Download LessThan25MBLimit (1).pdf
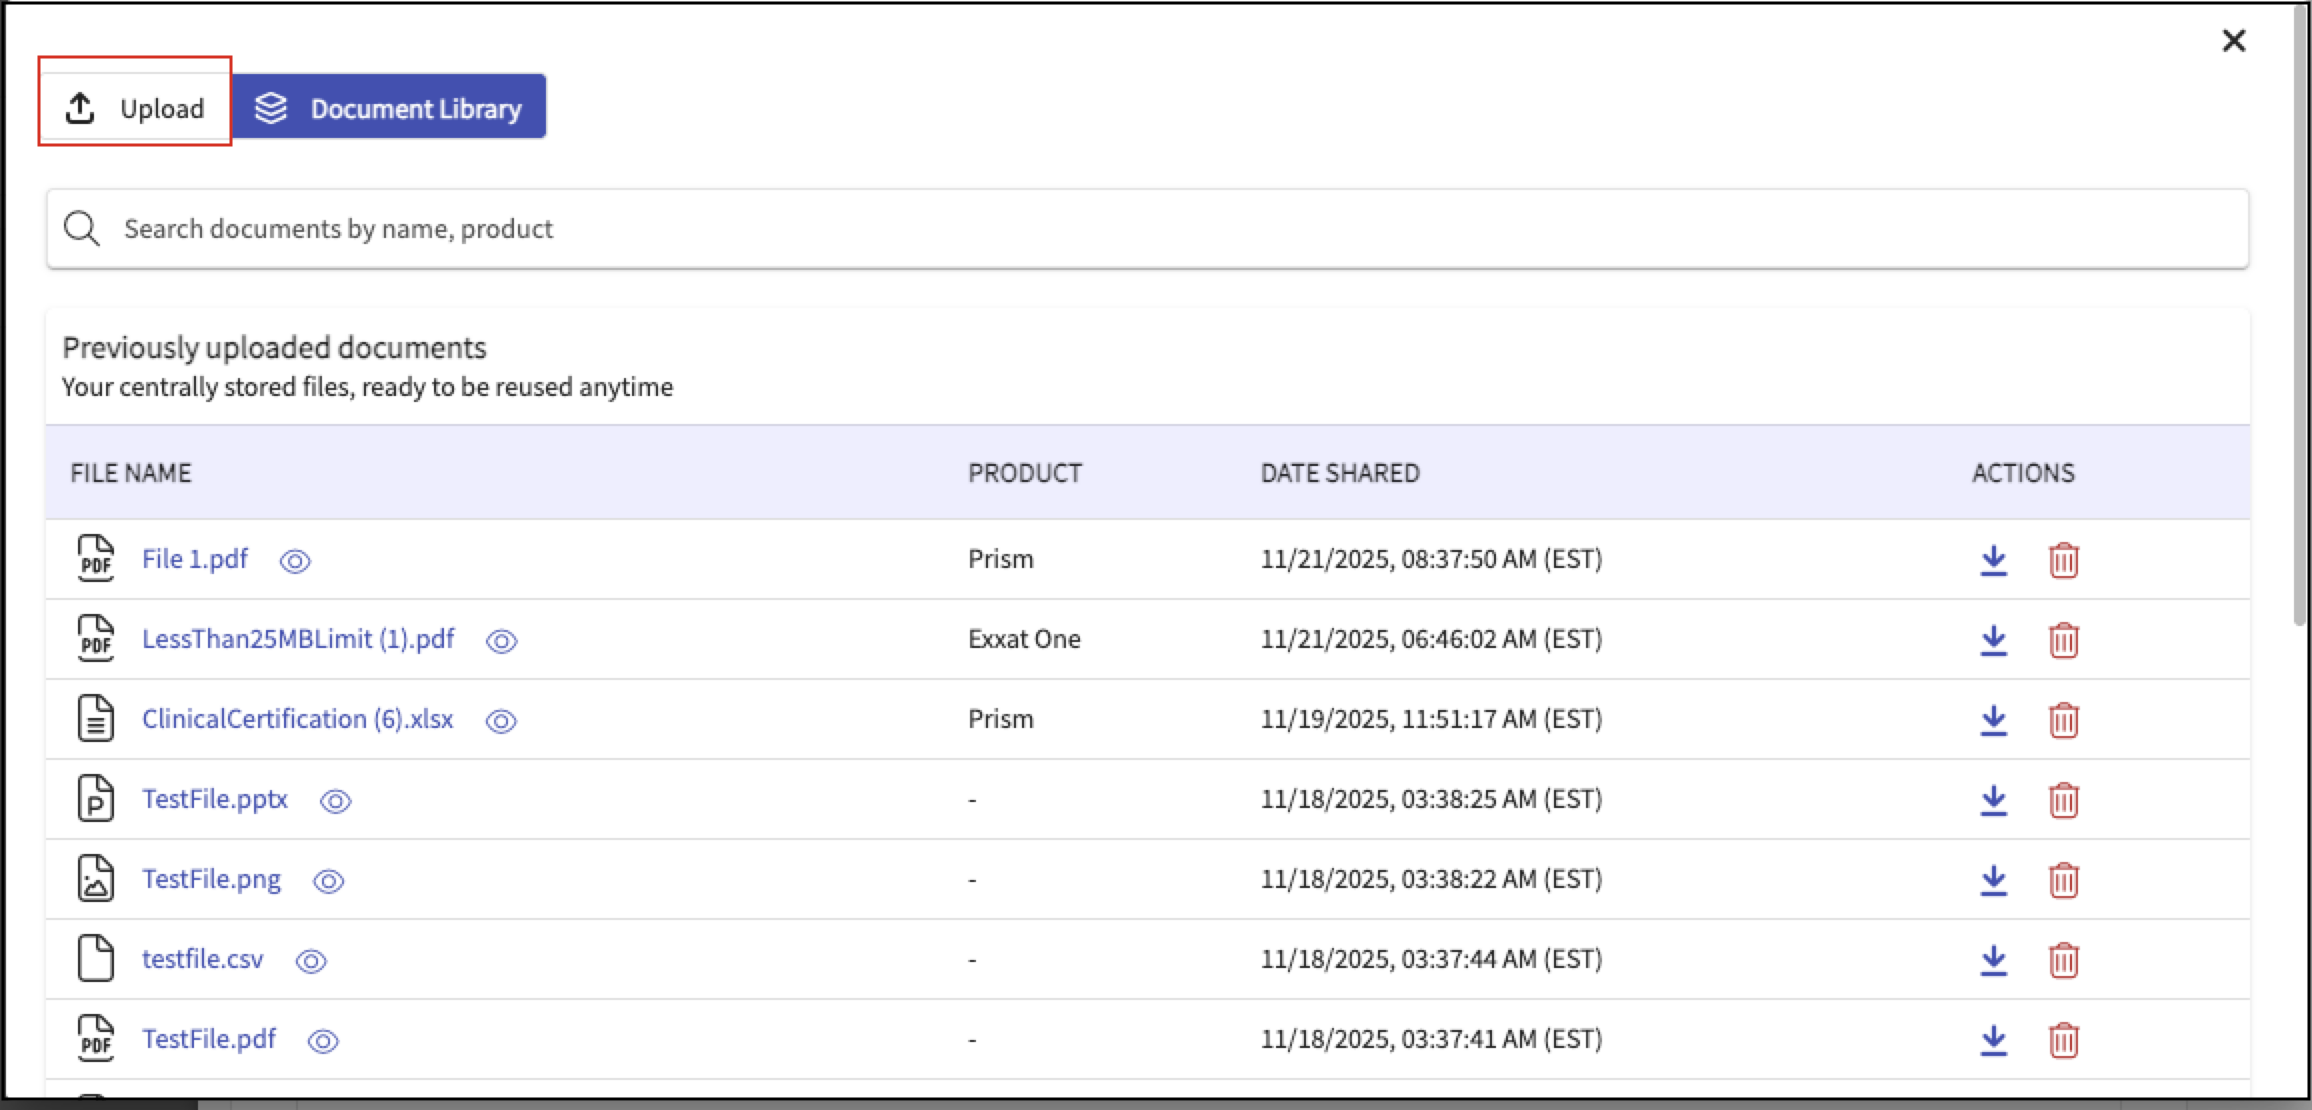This screenshot has width=2312, height=1110. [1993, 640]
